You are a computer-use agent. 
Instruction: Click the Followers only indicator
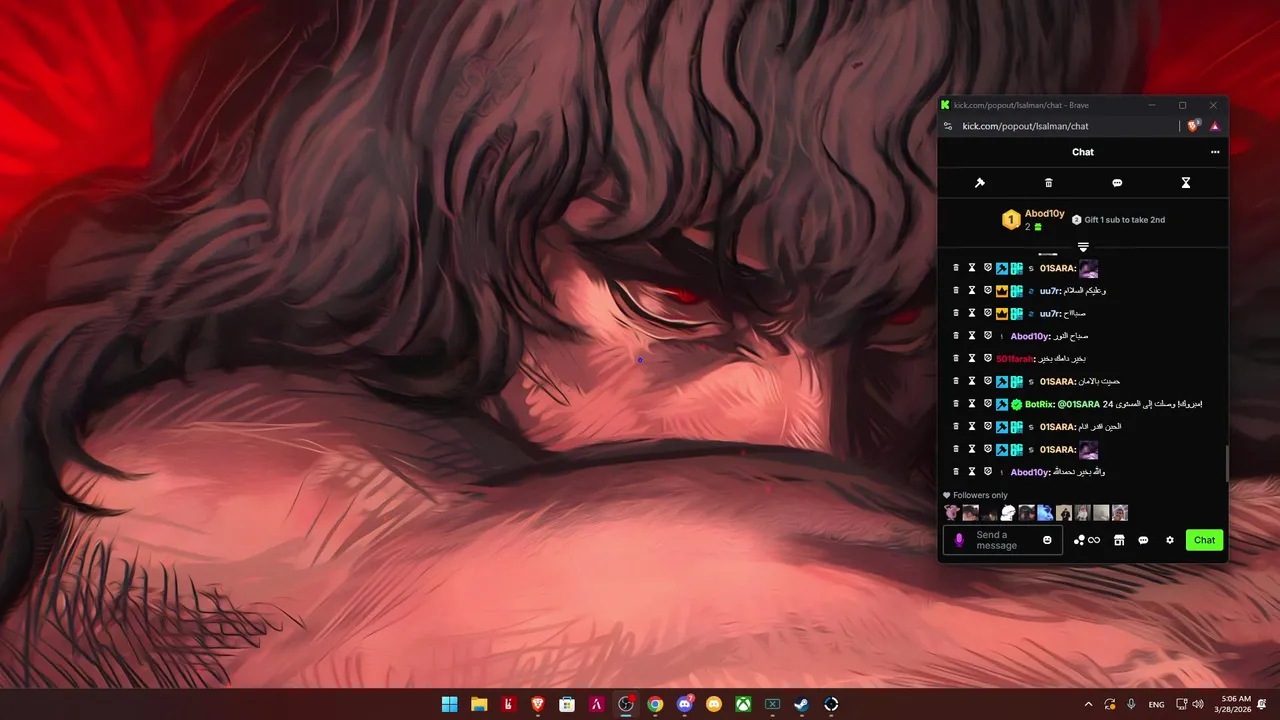tap(976, 495)
